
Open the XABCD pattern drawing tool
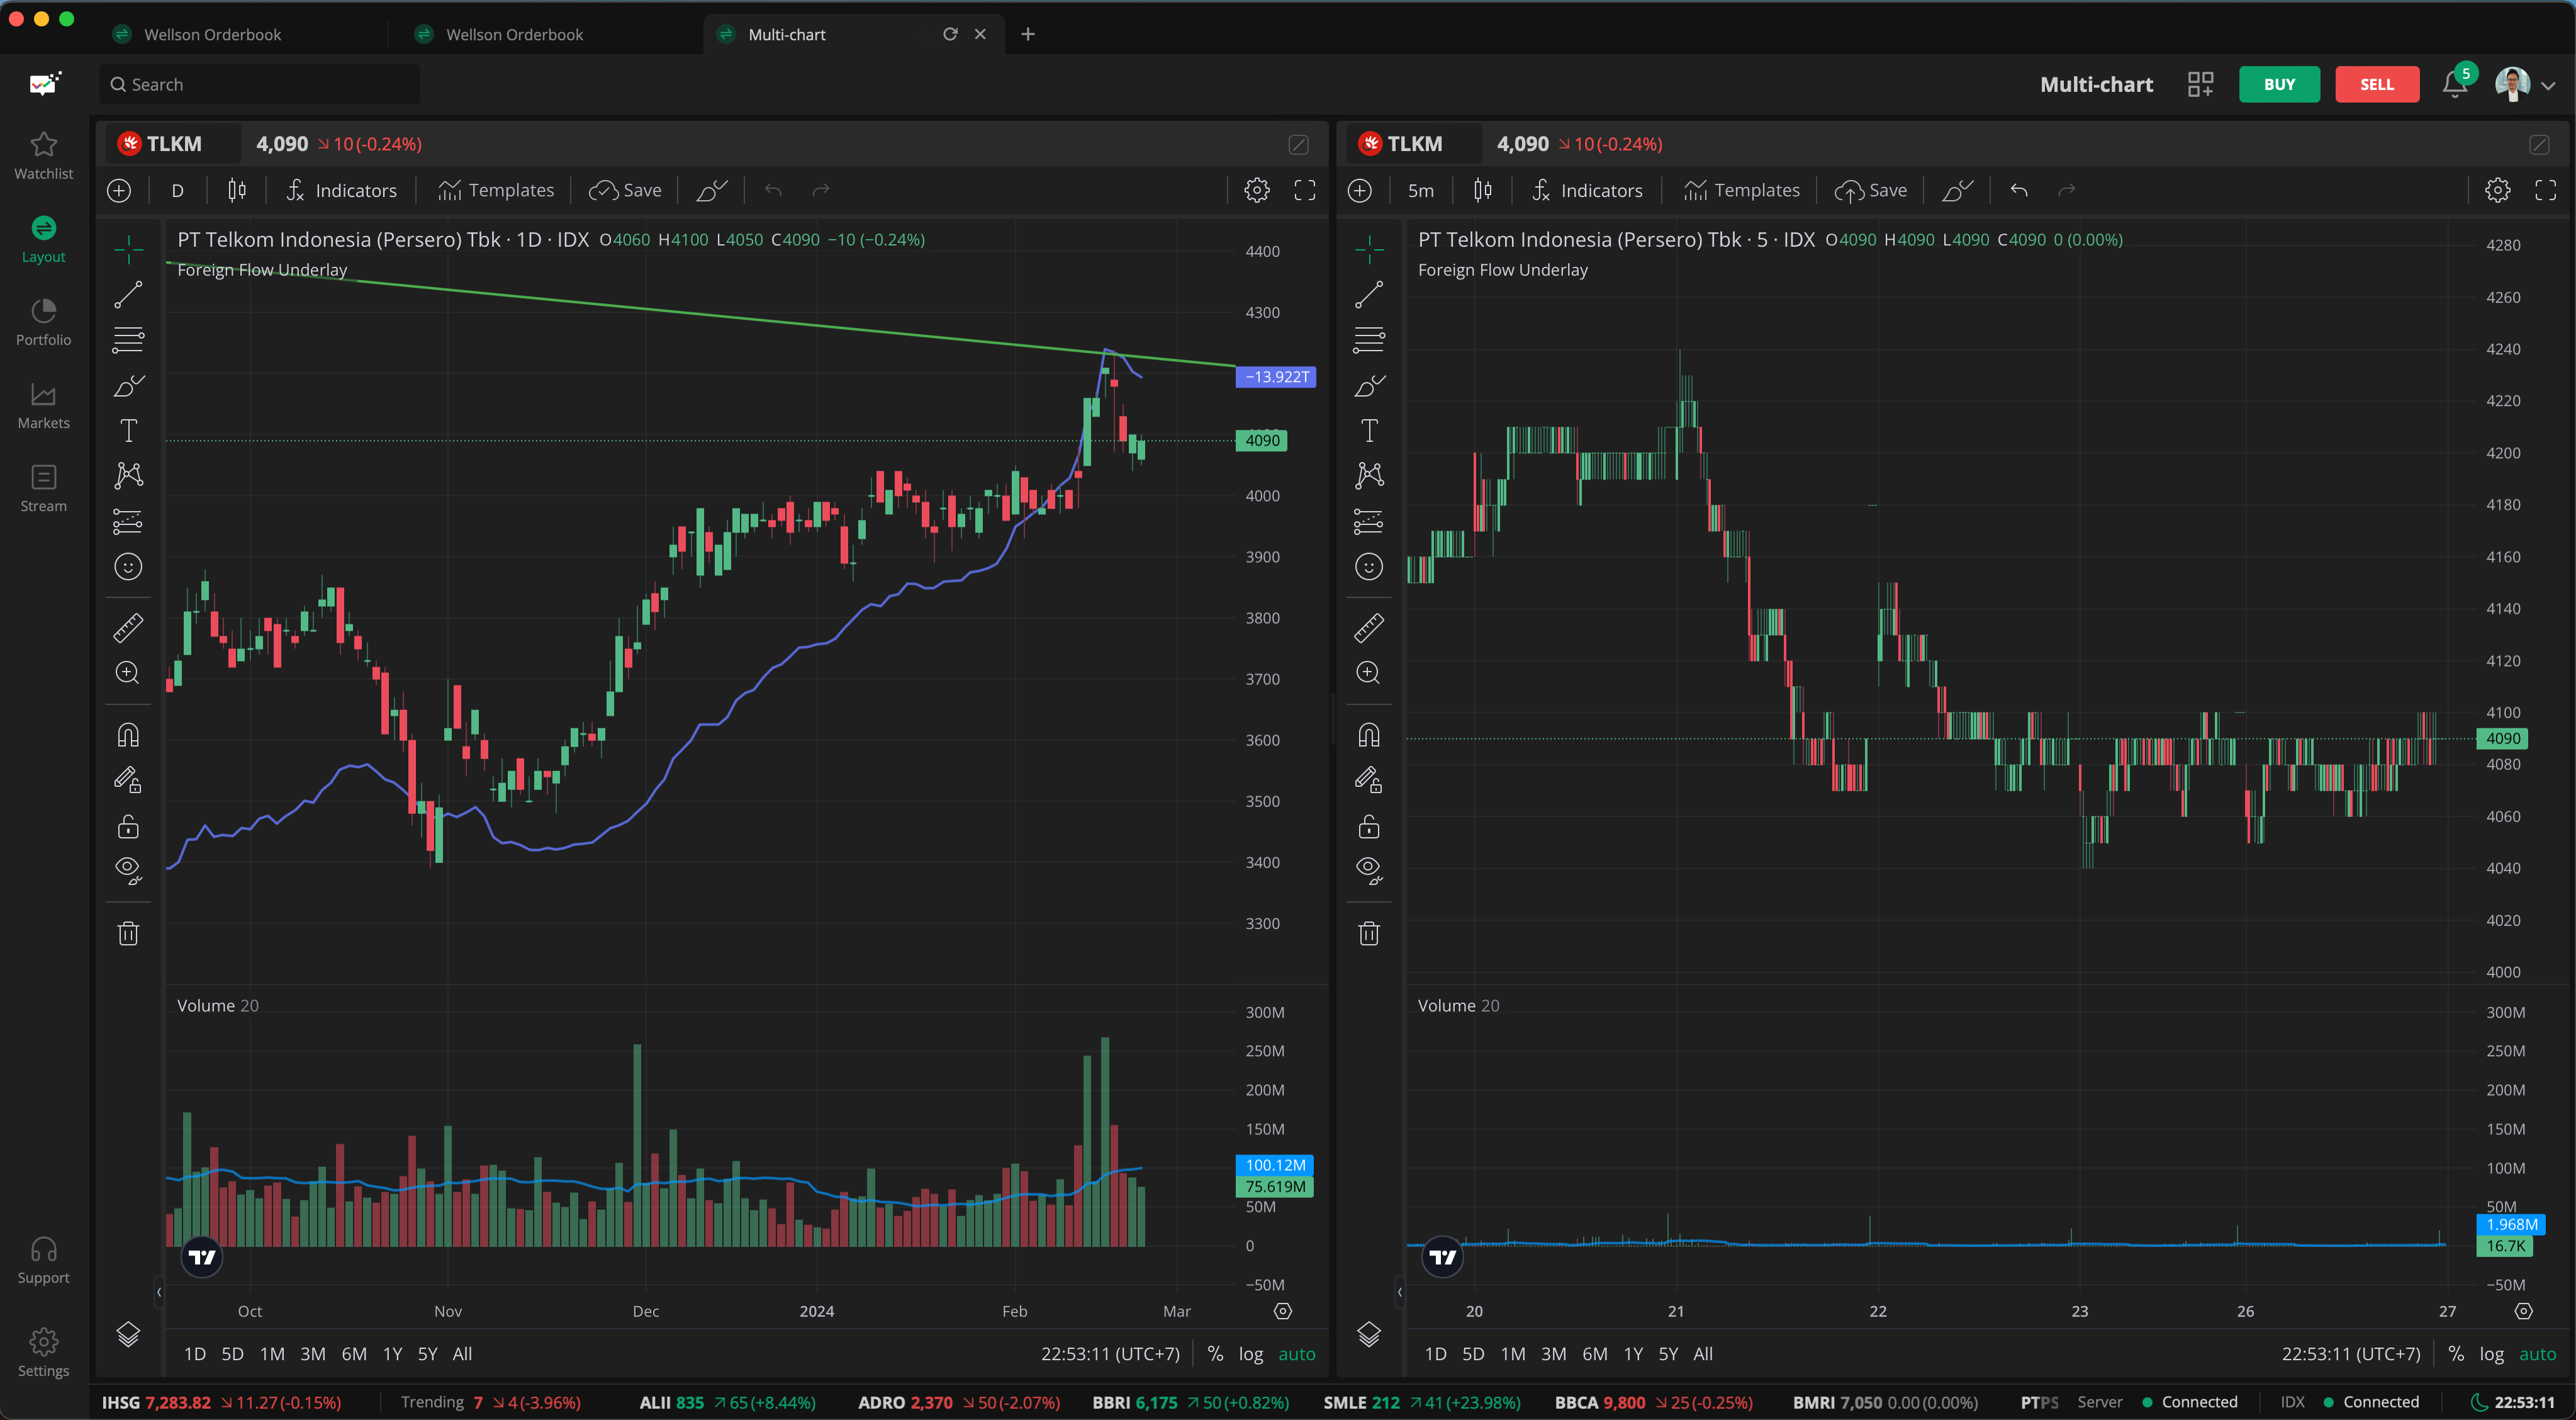(x=128, y=476)
